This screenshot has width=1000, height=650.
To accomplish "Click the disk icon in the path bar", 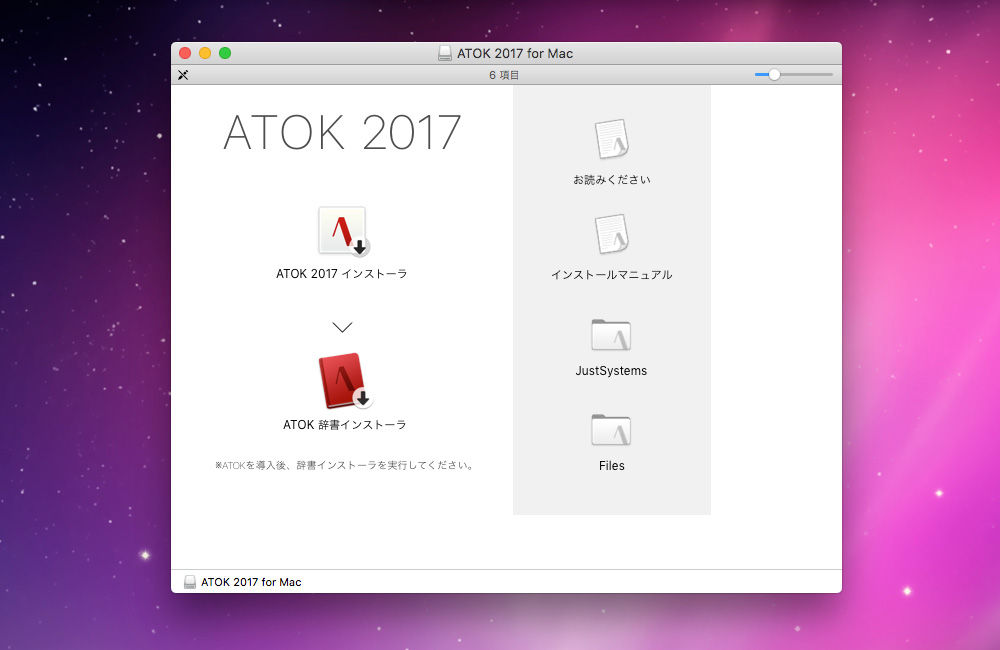I will (x=189, y=582).
